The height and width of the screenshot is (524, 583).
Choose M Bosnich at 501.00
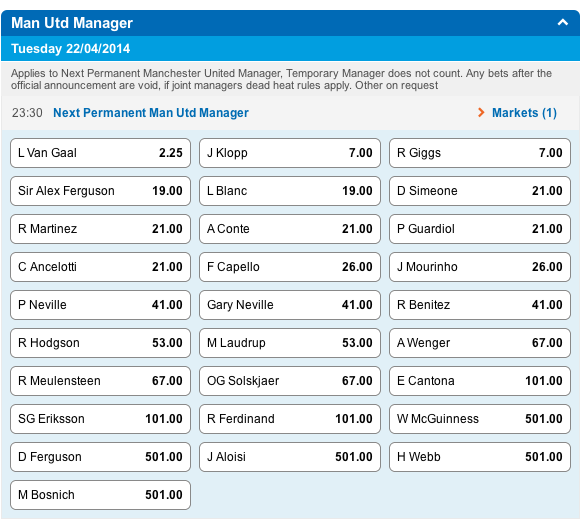100,495
